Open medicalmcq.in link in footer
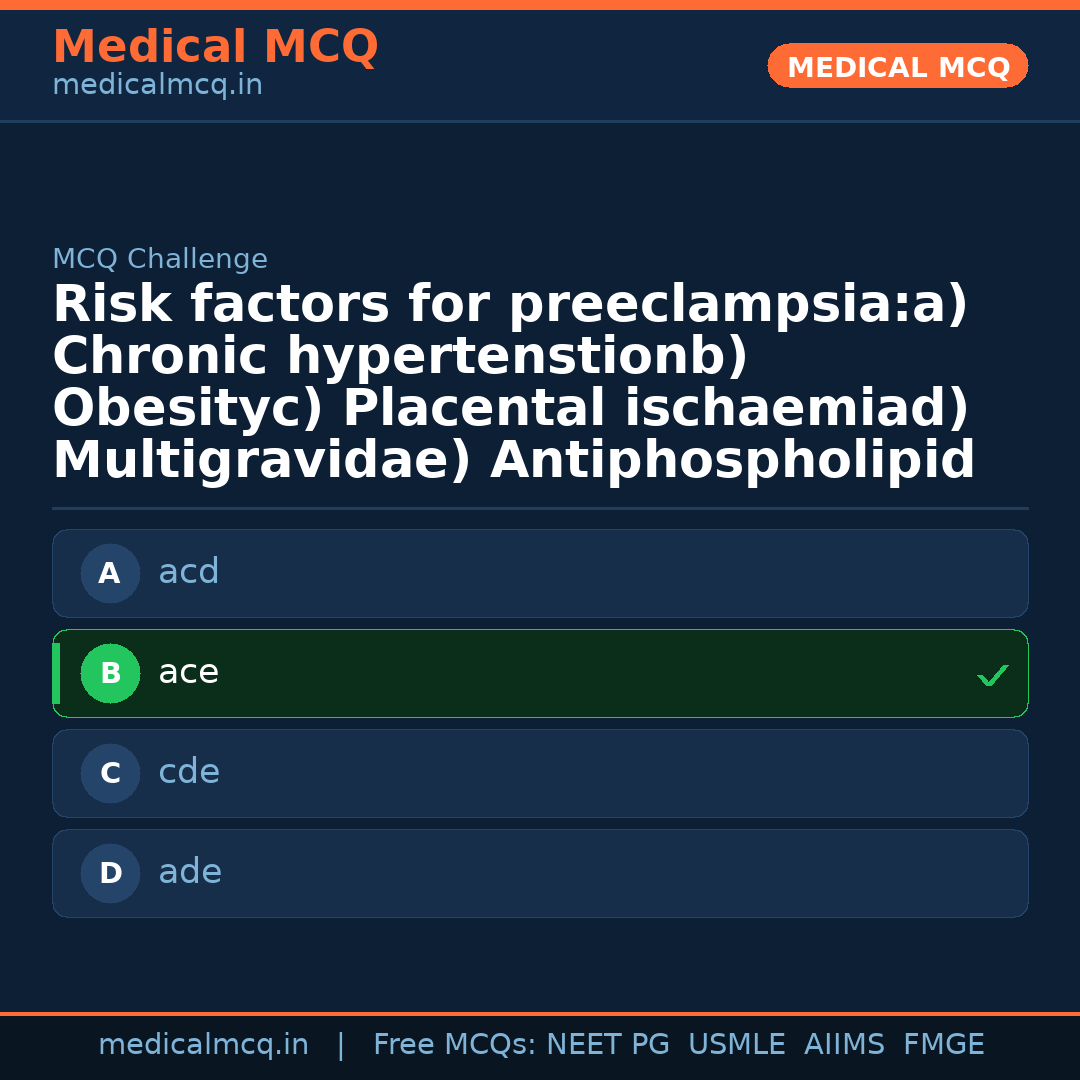The width and height of the screenshot is (1080, 1080). (x=203, y=1045)
